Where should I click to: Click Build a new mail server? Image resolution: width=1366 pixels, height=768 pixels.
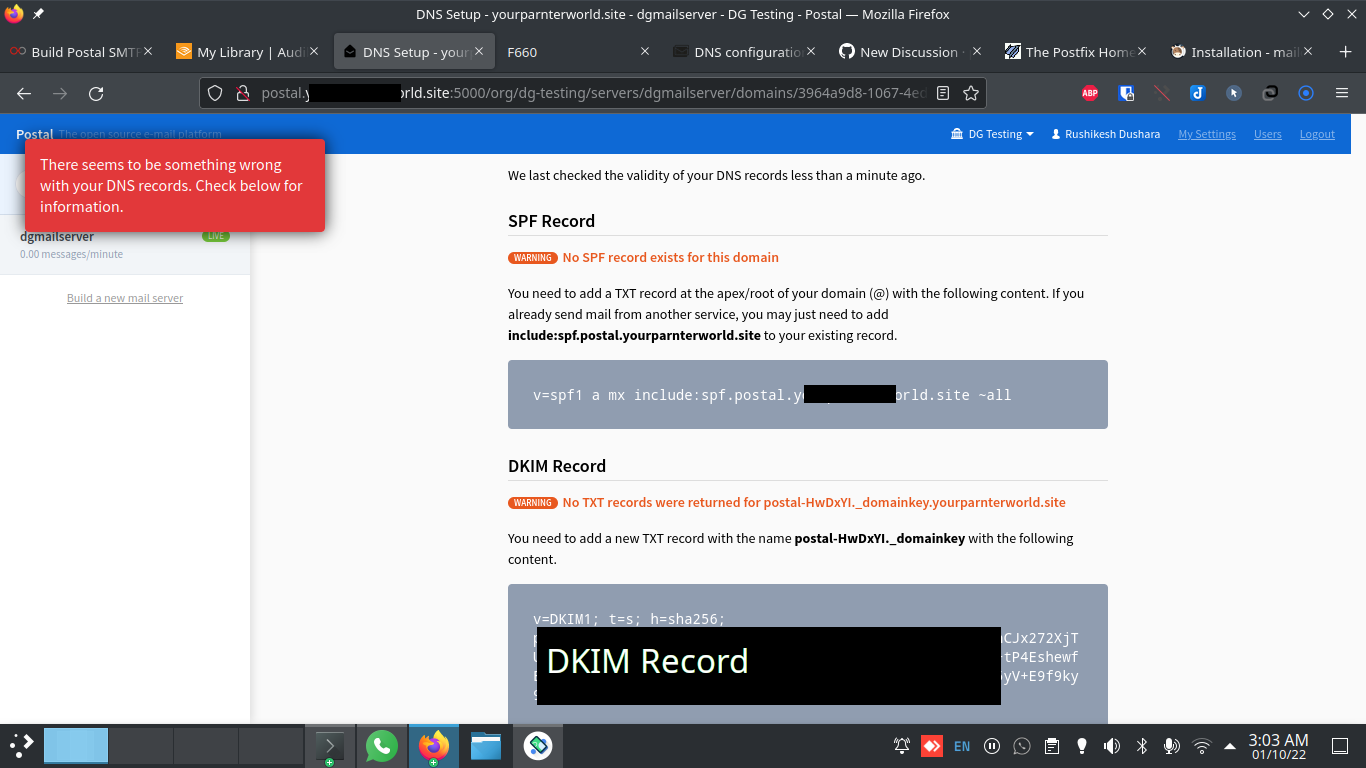(x=125, y=298)
